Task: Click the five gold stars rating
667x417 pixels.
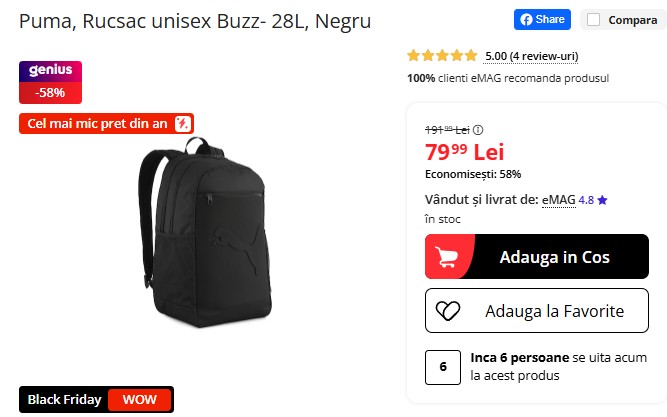Action: tap(442, 55)
